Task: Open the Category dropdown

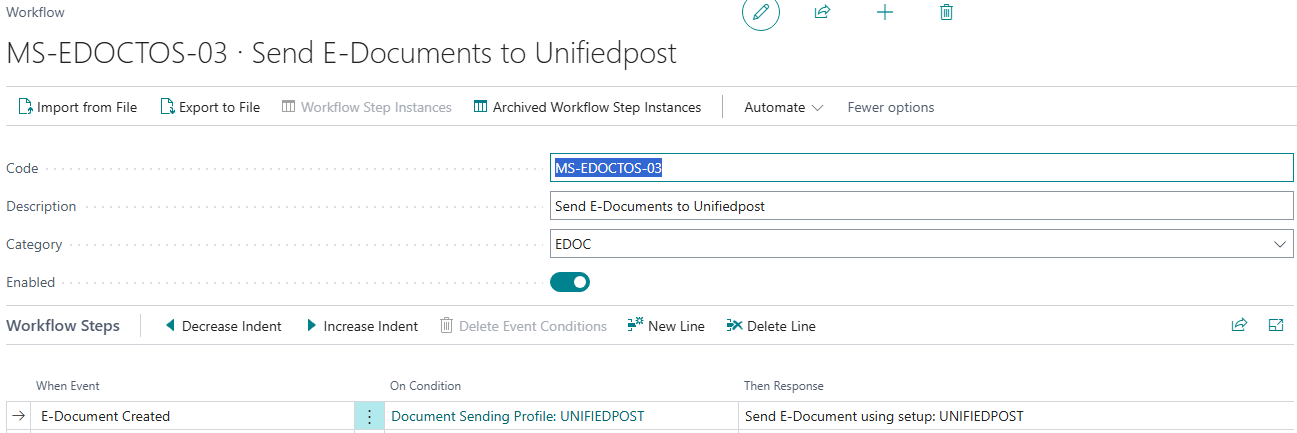Action: (x=1279, y=244)
